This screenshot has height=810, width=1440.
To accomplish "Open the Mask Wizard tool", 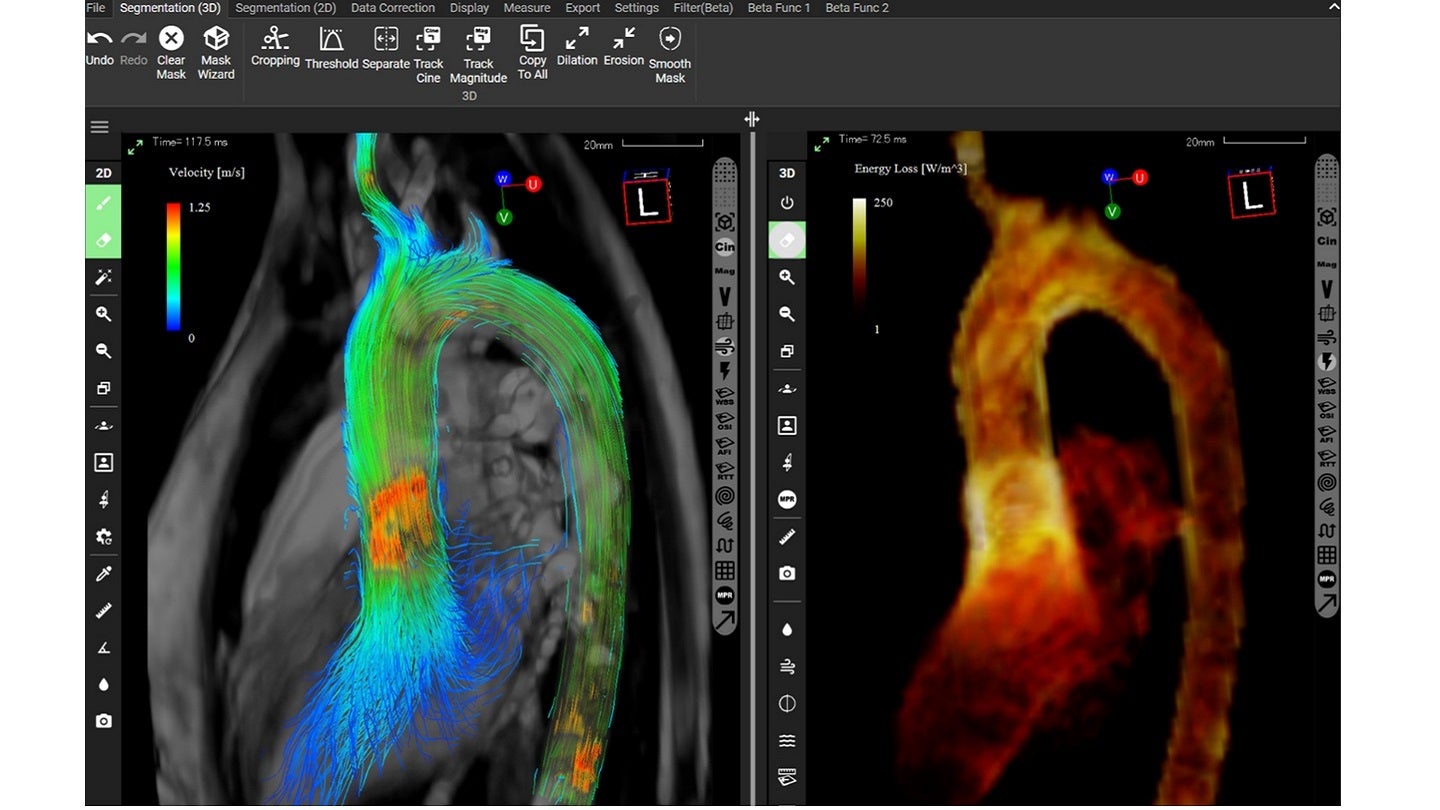I will pyautogui.click(x=216, y=39).
